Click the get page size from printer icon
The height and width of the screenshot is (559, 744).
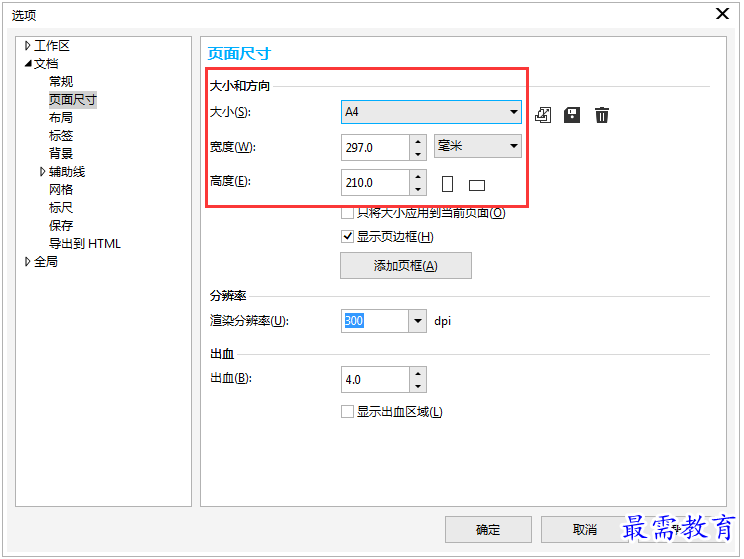[x=543, y=115]
